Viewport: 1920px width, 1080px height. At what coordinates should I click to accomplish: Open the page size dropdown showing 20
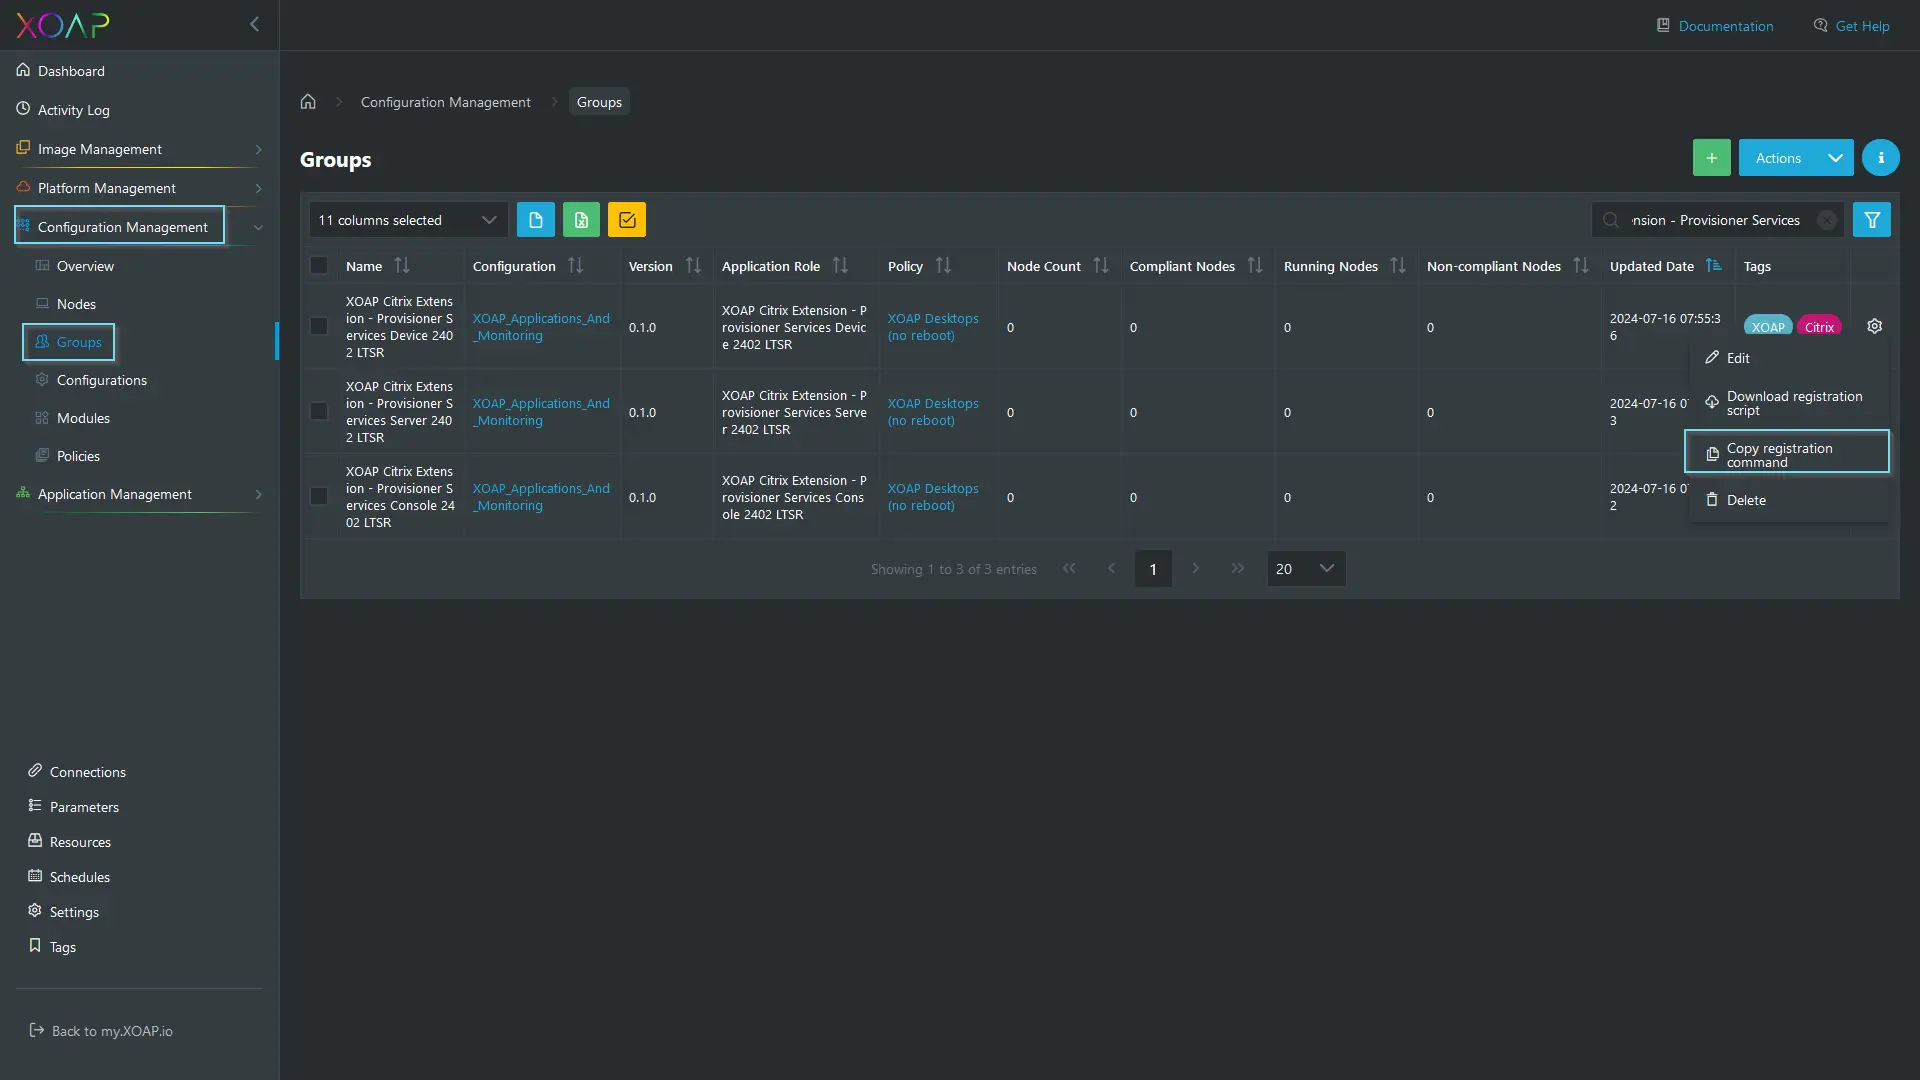(x=1306, y=569)
